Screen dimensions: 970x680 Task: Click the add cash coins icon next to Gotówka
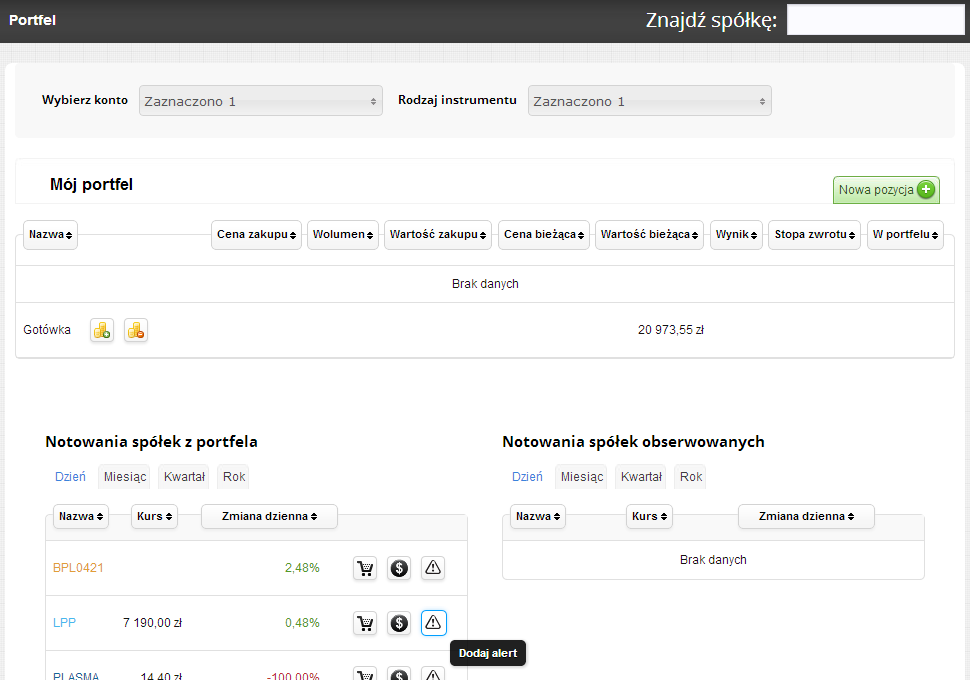tap(102, 330)
